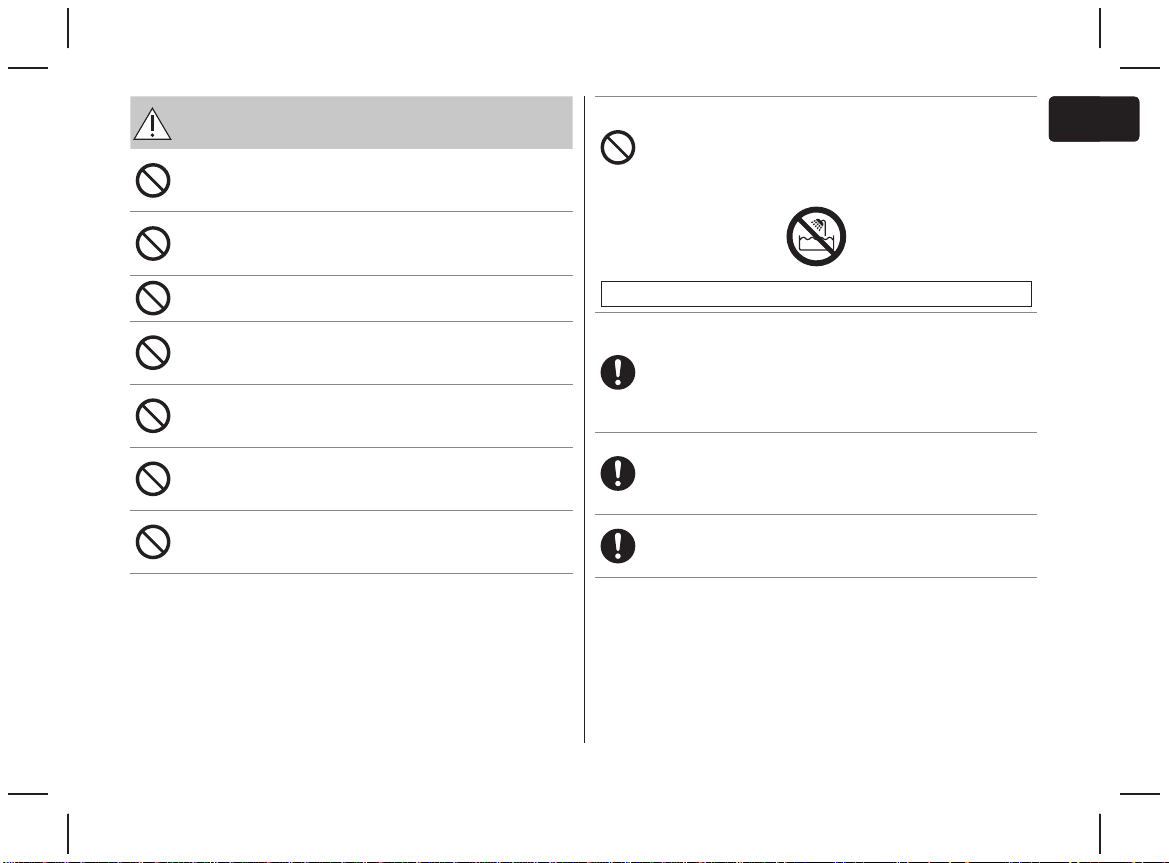Screen dimensions: 1169x863
Task: Select the no-bath-or-shower prohibition symbol
Action: click(x=816, y=236)
